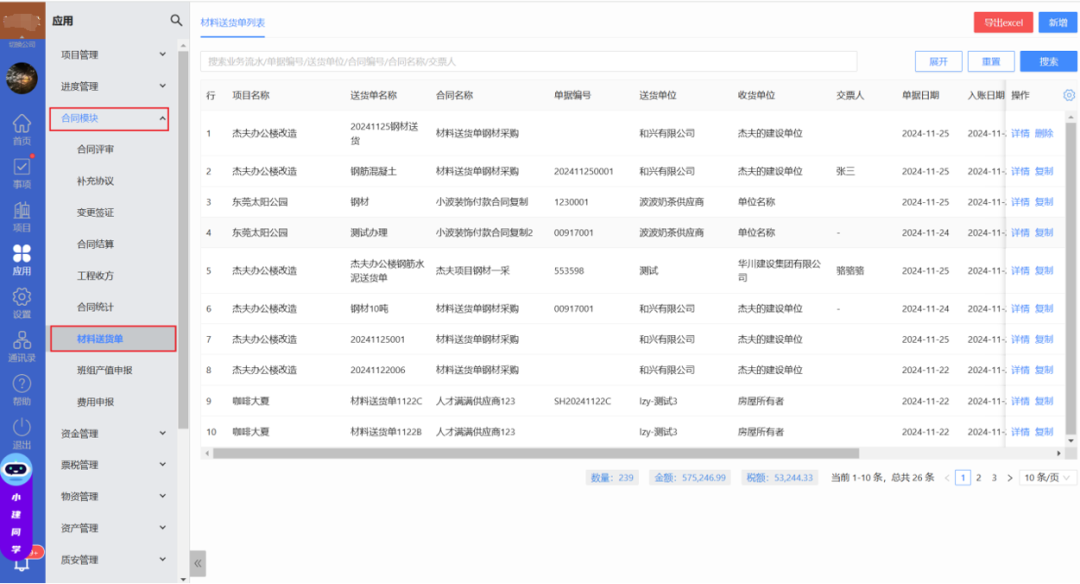
Task: Open the 10条/页 page size dropdown
Action: (x=1047, y=478)
